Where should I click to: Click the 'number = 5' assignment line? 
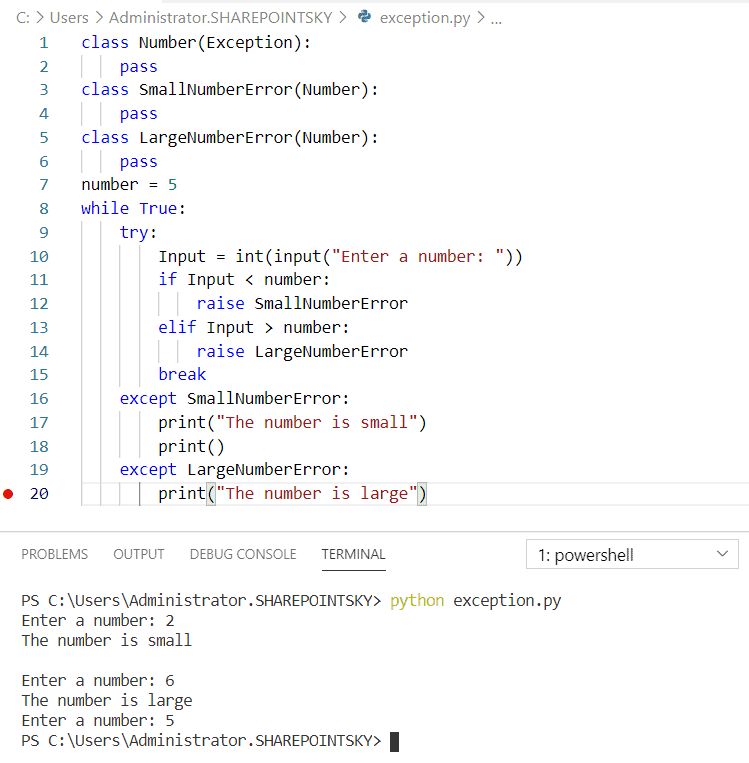click(129, 185)
